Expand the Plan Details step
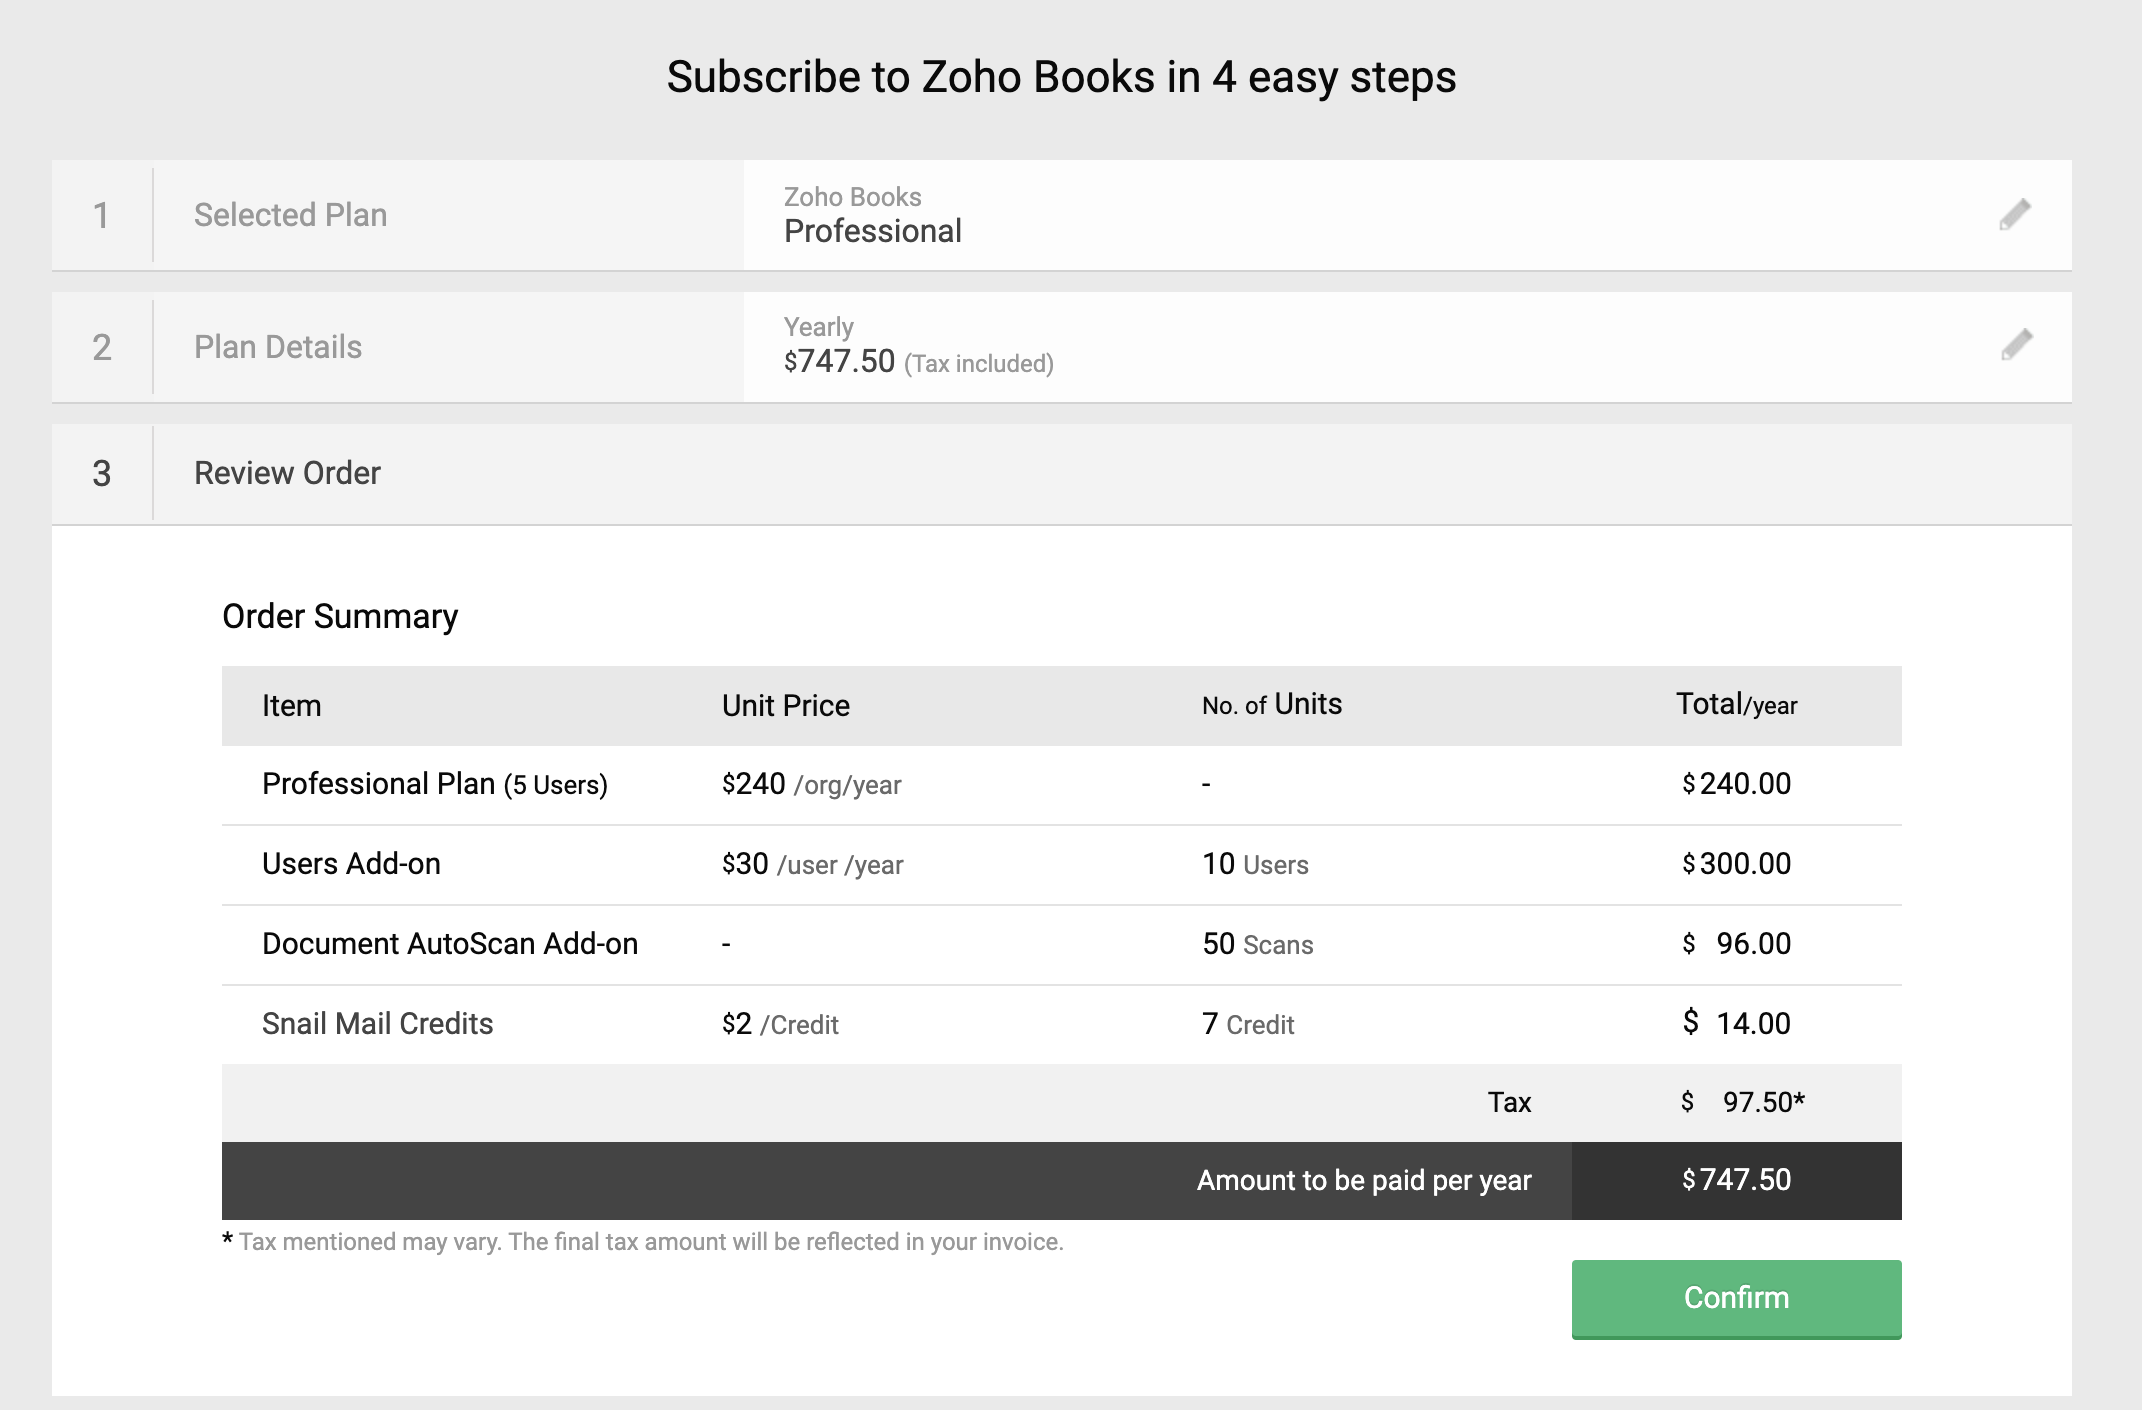The image size is (2142, 1410). pyautogui.click(x=278, y=347)
